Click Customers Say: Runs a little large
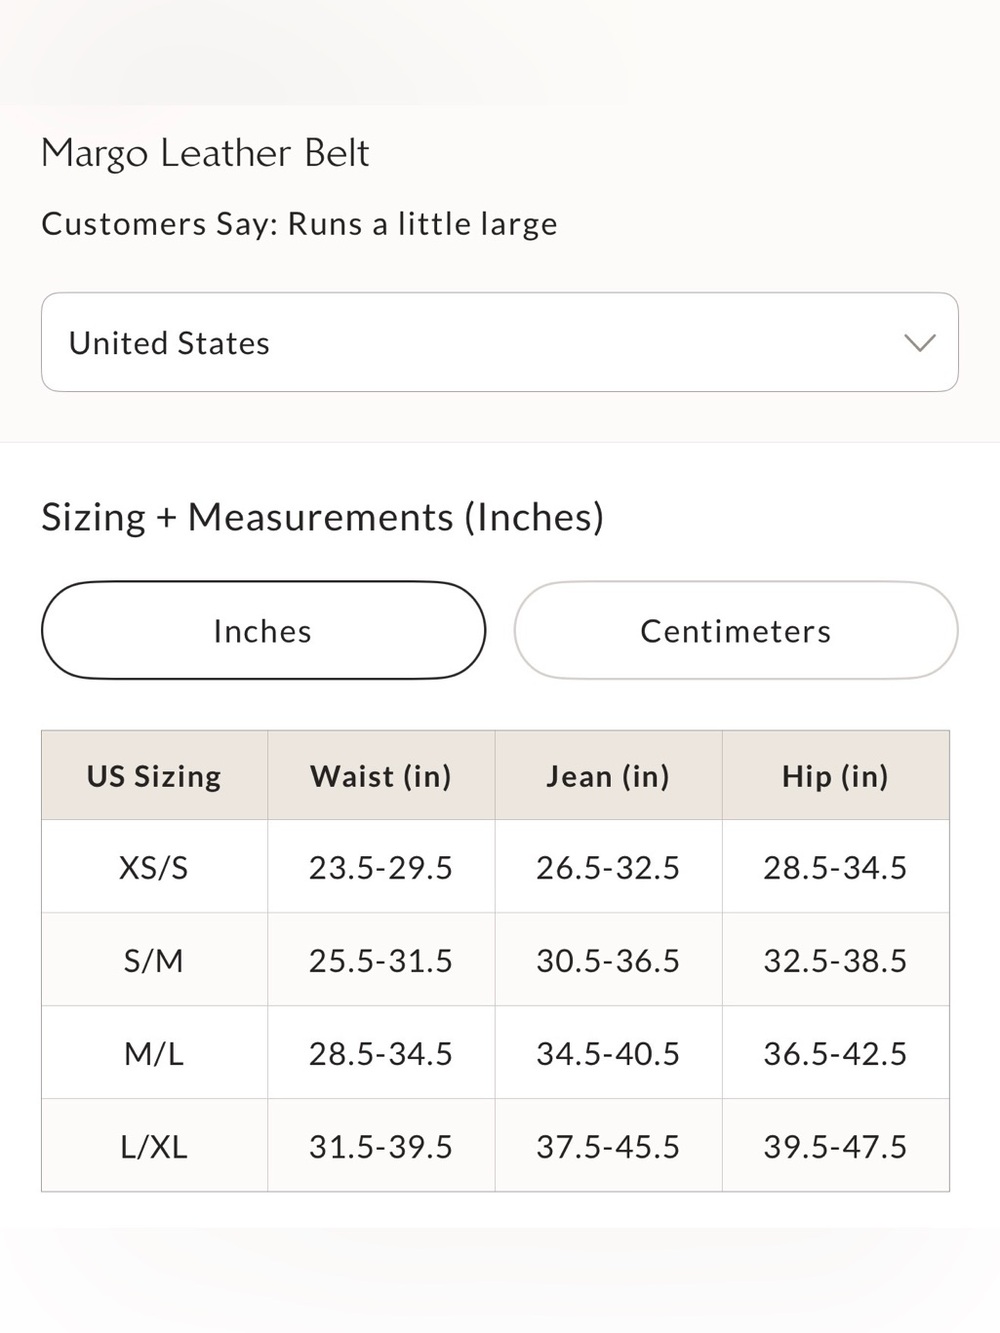1000x1333 pixels. pos(299,224)
